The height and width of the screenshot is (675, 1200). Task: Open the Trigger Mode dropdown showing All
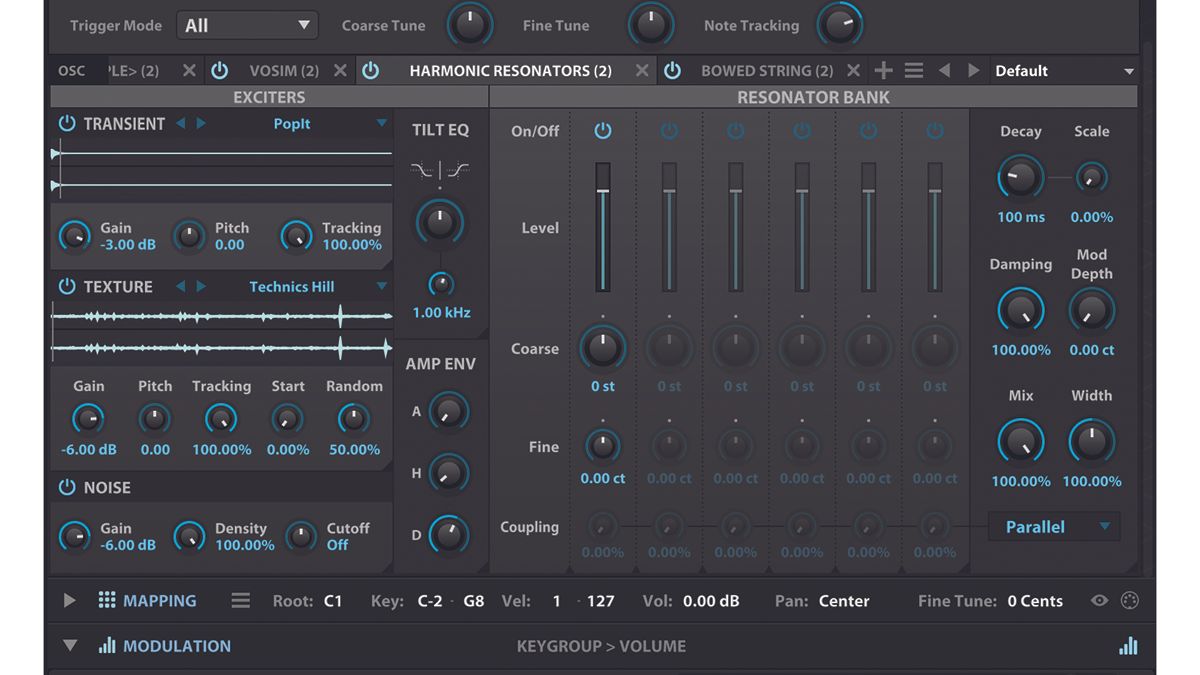coord(247,24)
